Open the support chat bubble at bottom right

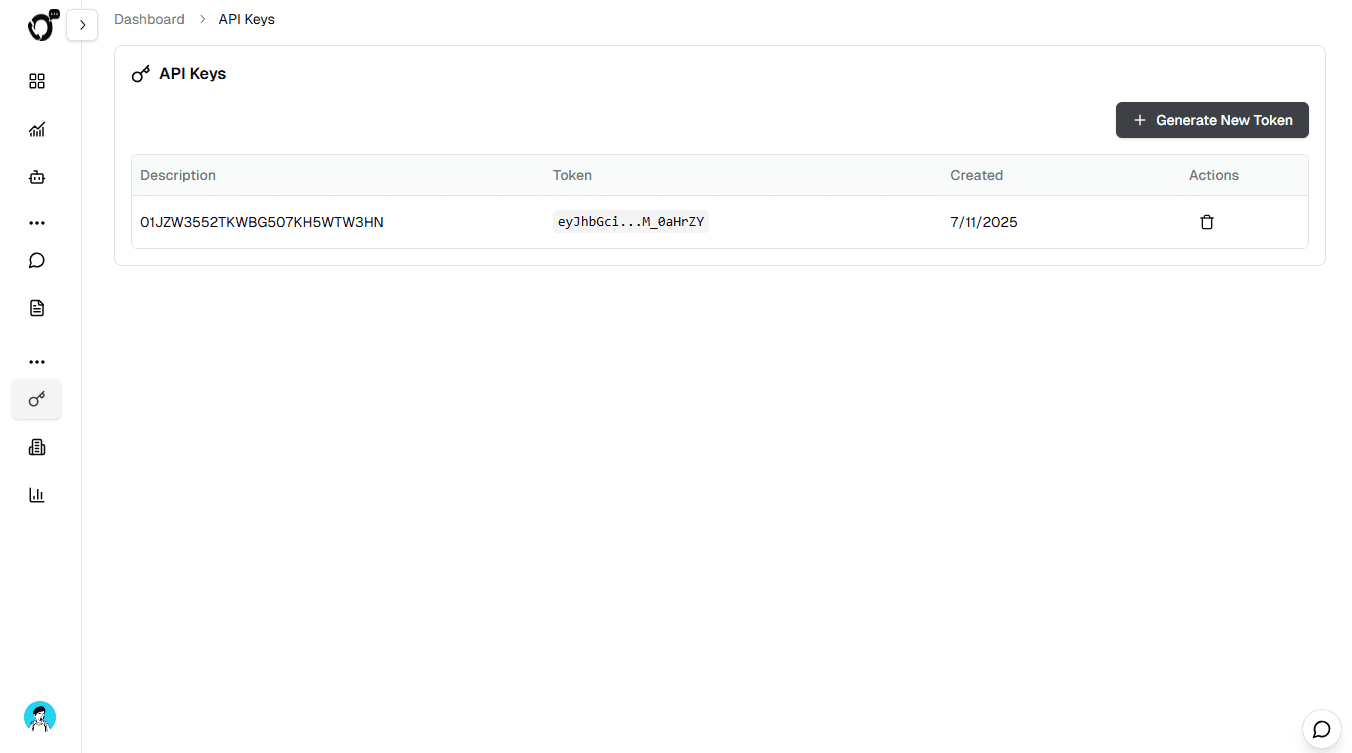tap(1321, 729)
